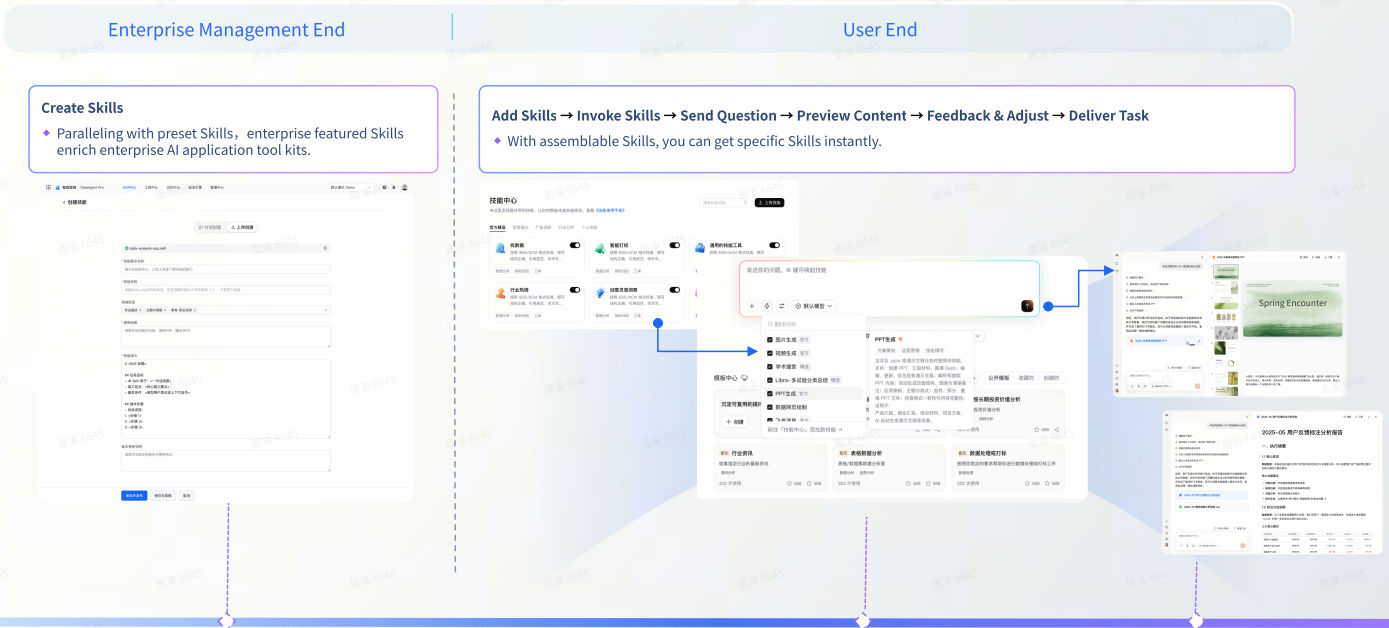Click the help icon in DataAgent header
This screenshot has height=628, width=1389.
point(384,187)
